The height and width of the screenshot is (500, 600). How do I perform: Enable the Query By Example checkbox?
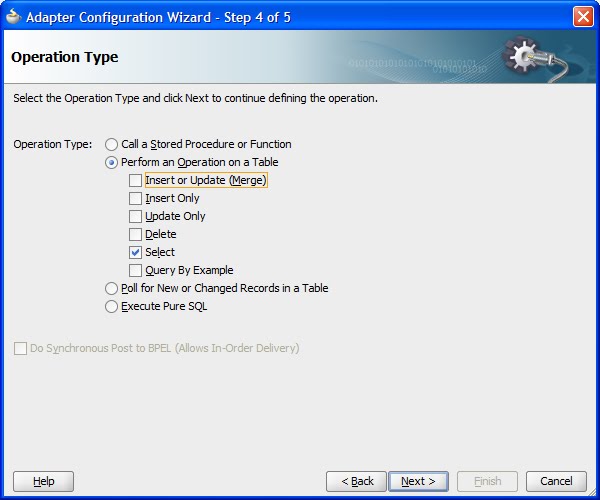[x=135, y=270]
